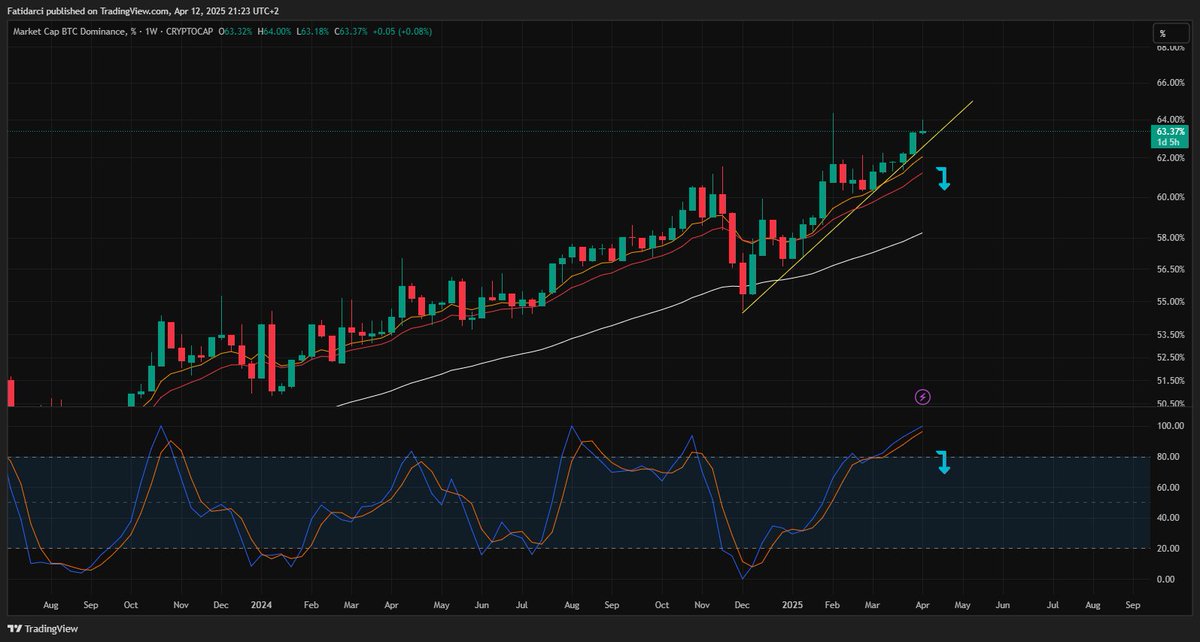
Task: Click the 58.00% price axis label
Action: (x=1170, y=238)
